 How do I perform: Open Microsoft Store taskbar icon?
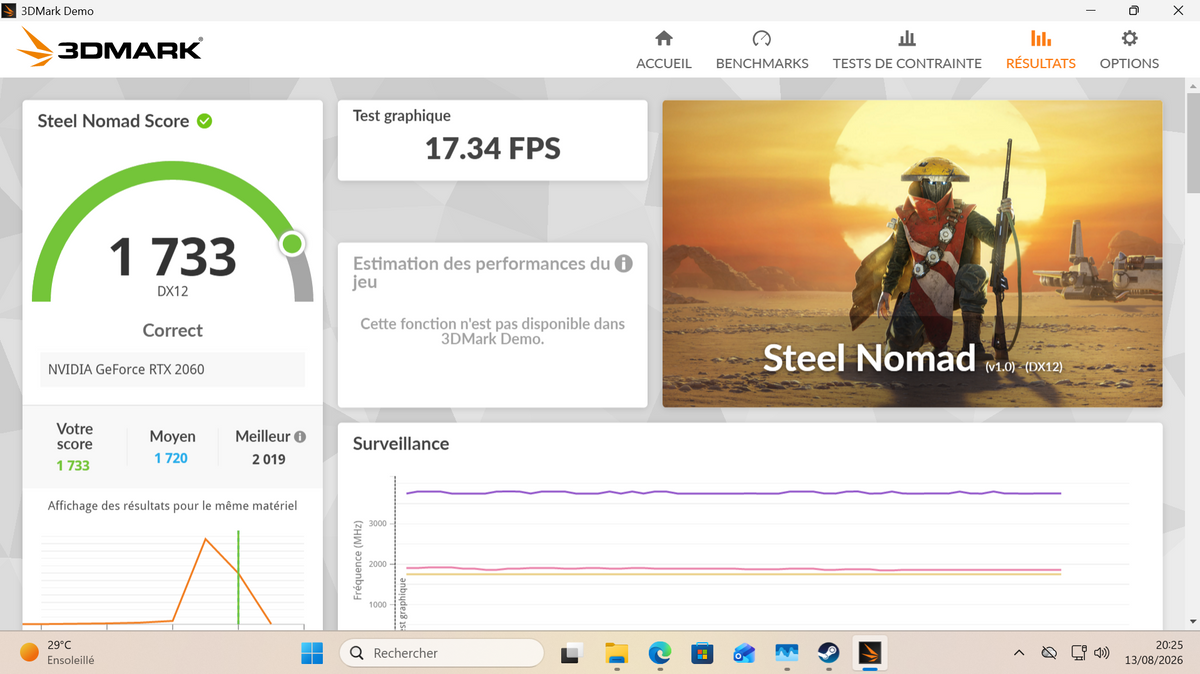tap(702, 653)
